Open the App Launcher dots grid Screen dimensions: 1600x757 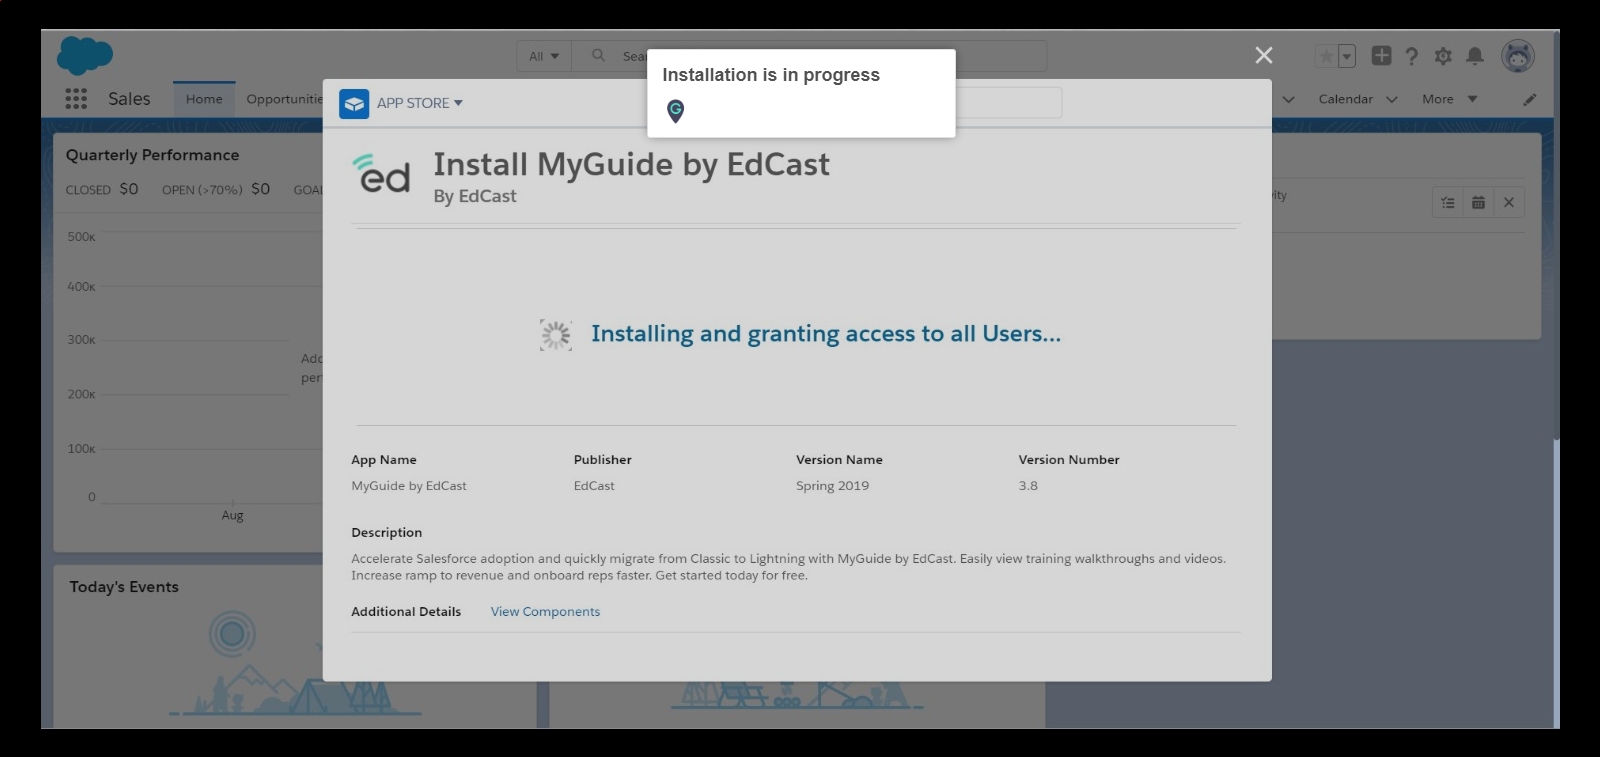pyautogui.click(x=76, y=98)
